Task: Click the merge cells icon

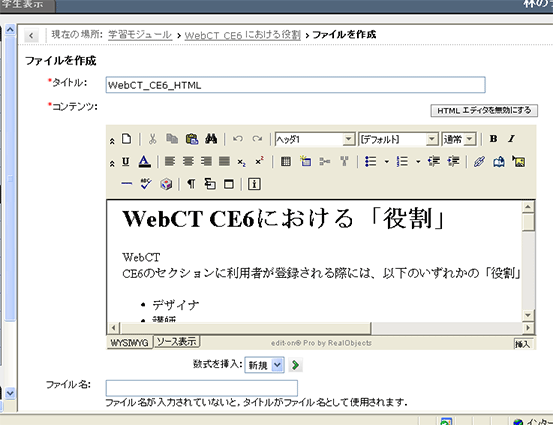Action: 344,162
